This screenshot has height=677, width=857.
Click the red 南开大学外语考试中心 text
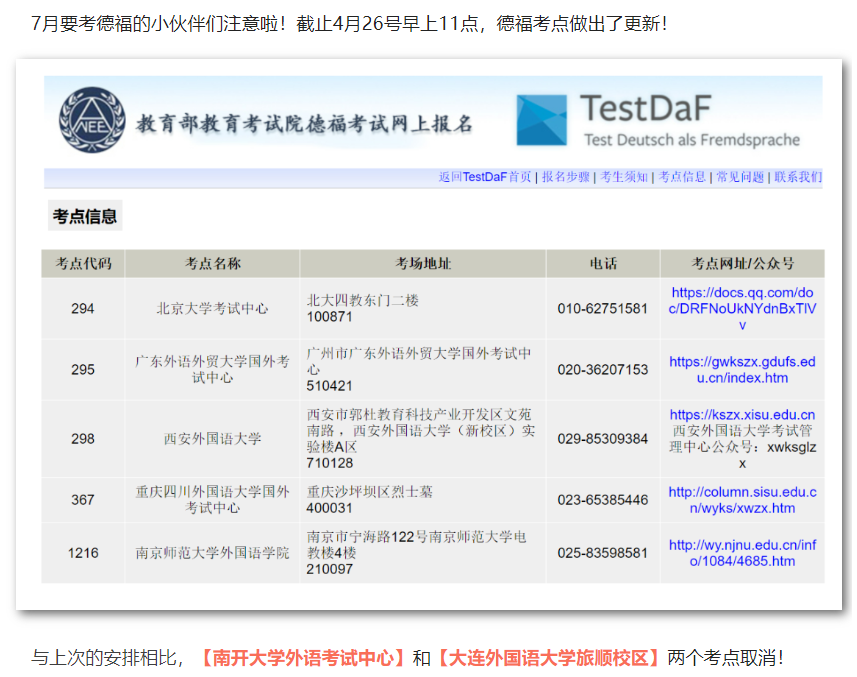[303, 657]
